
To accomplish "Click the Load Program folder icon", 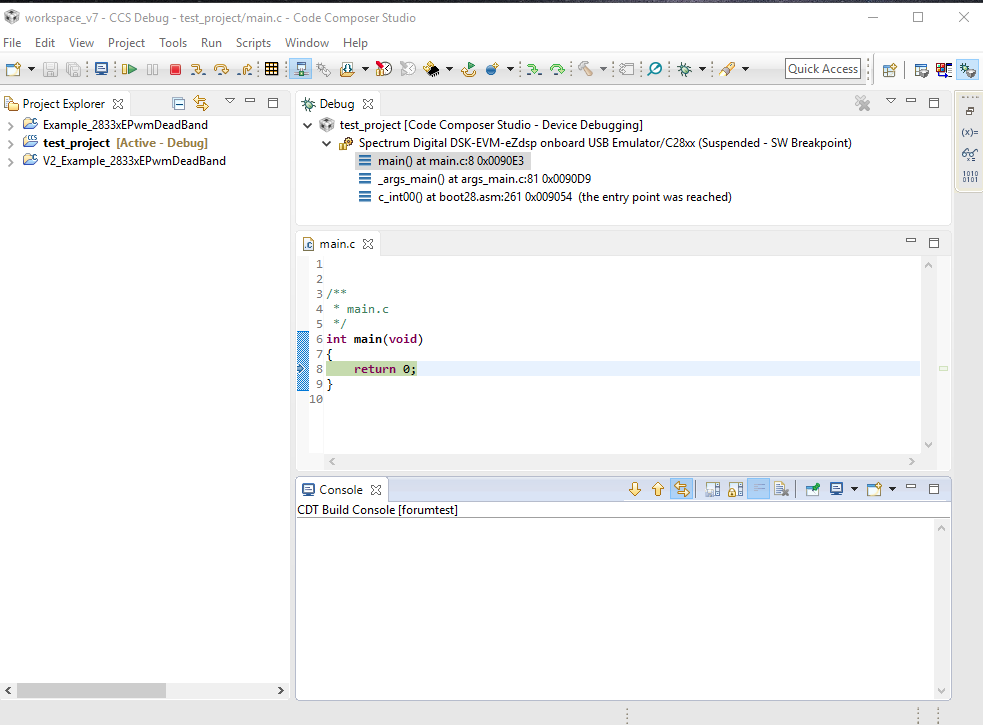I will (347, 69).
